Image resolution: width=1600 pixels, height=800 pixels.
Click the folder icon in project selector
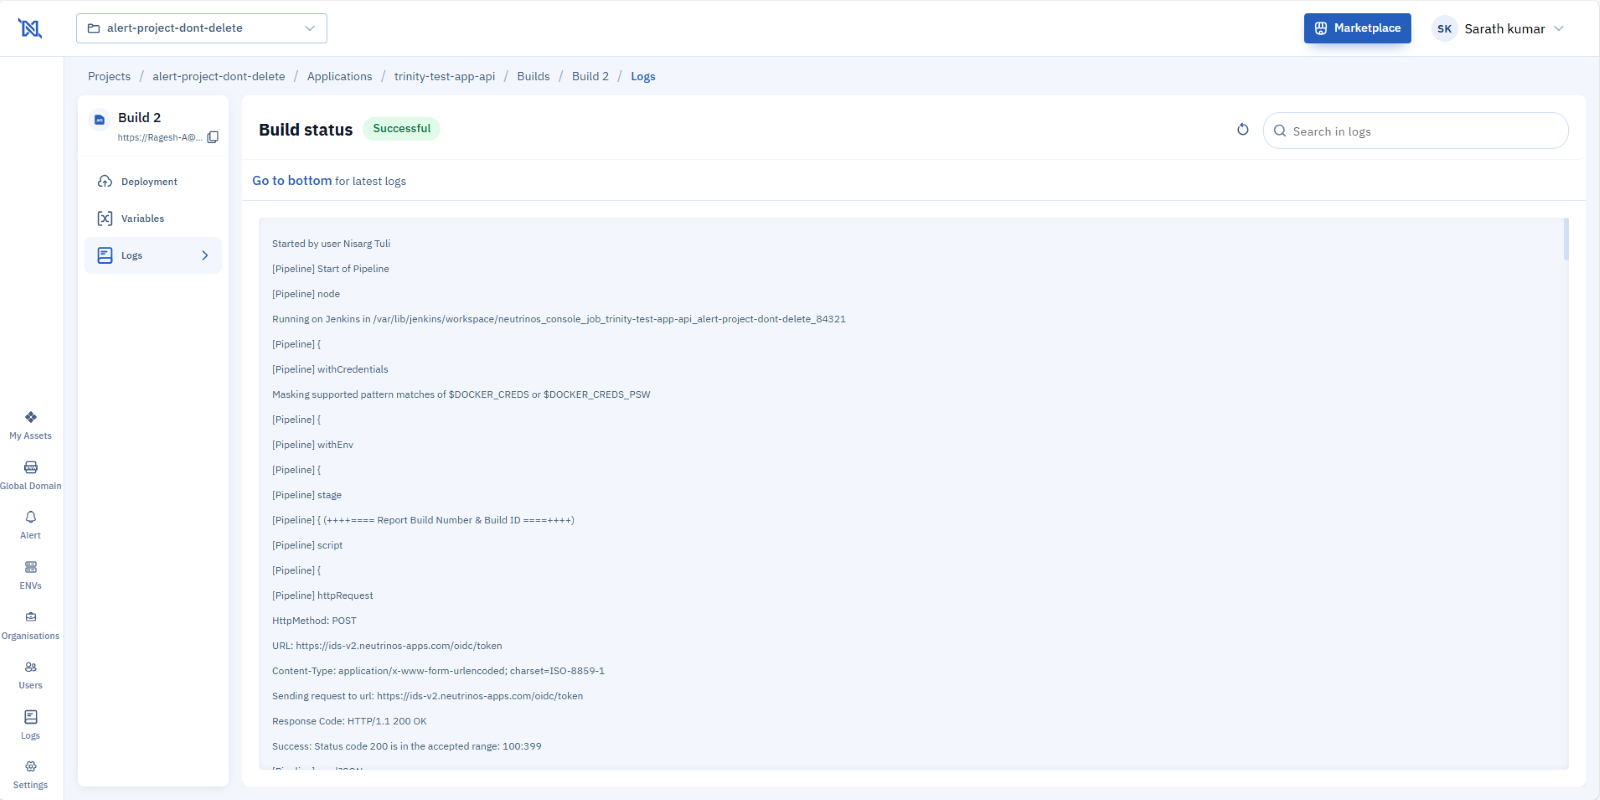click(x=94, y=28)
